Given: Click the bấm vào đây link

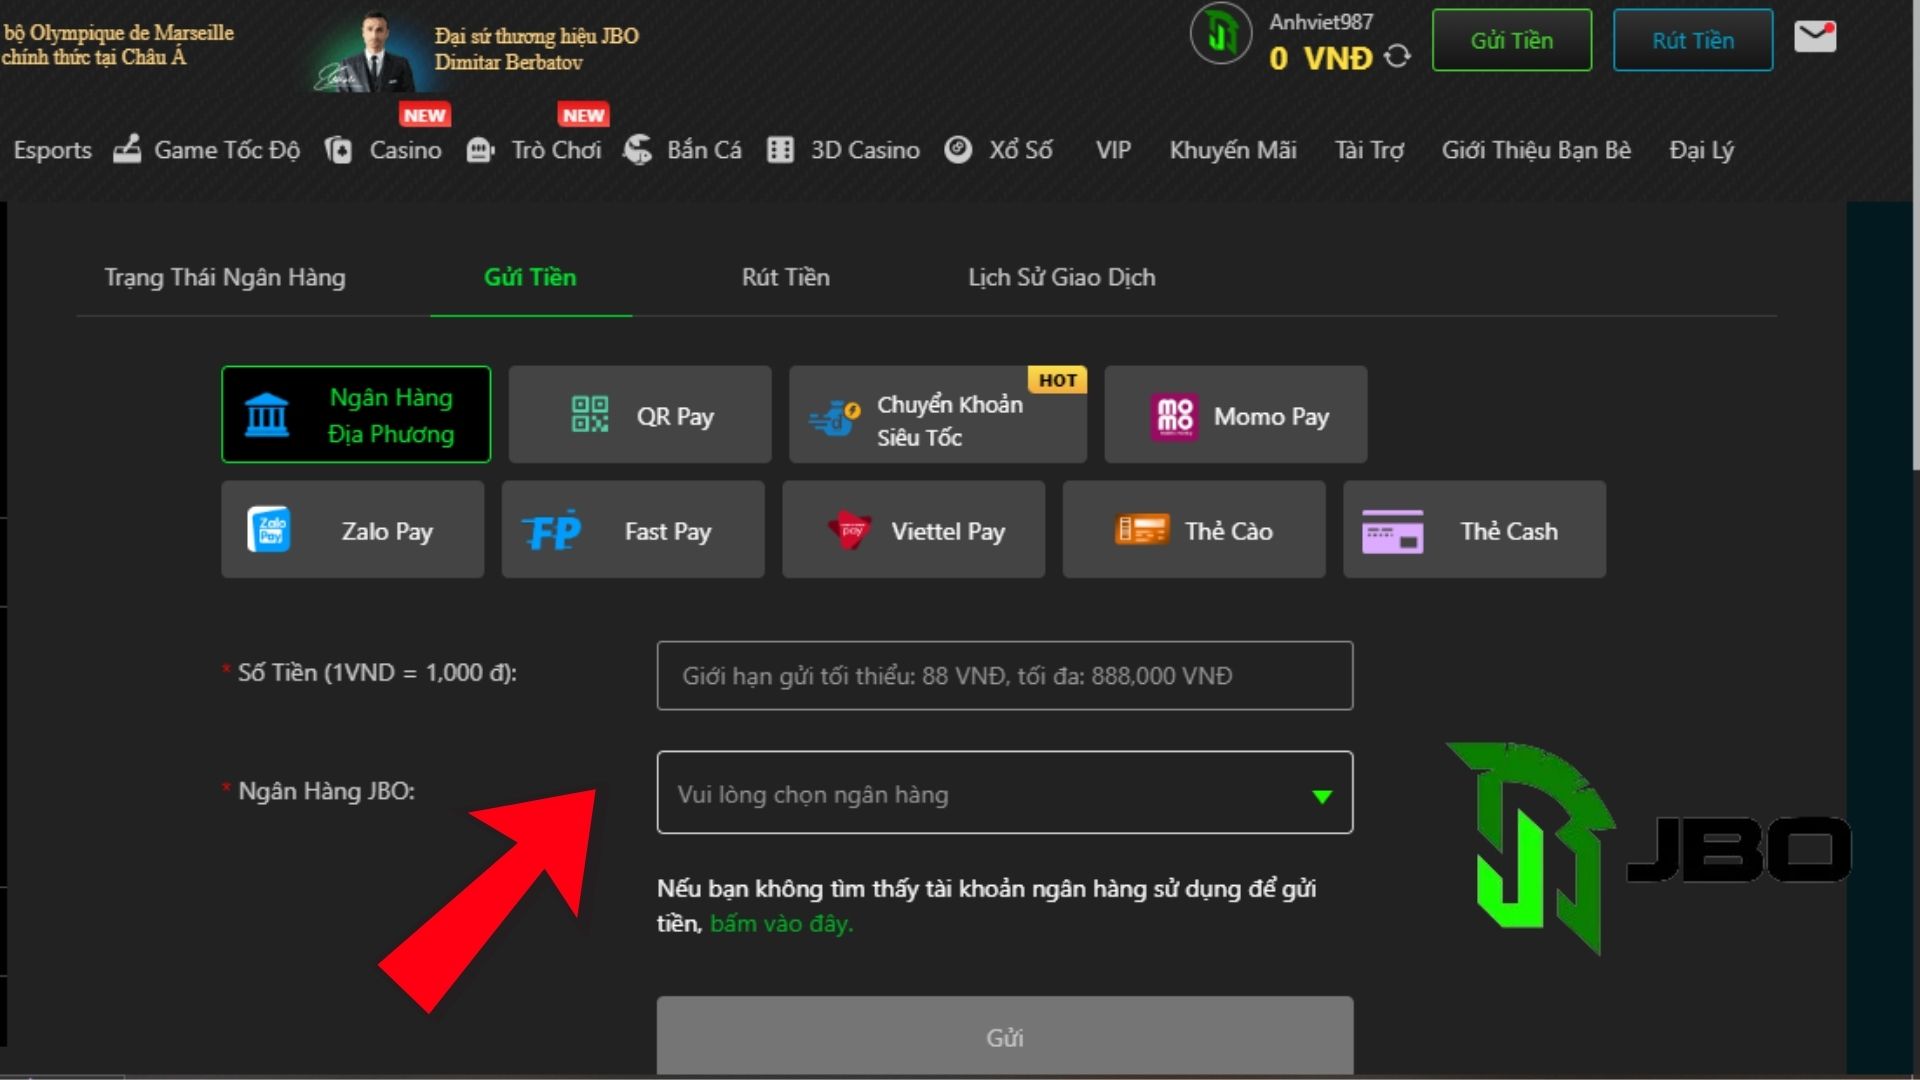Looking at the screenshot, I should coord(781,923).
